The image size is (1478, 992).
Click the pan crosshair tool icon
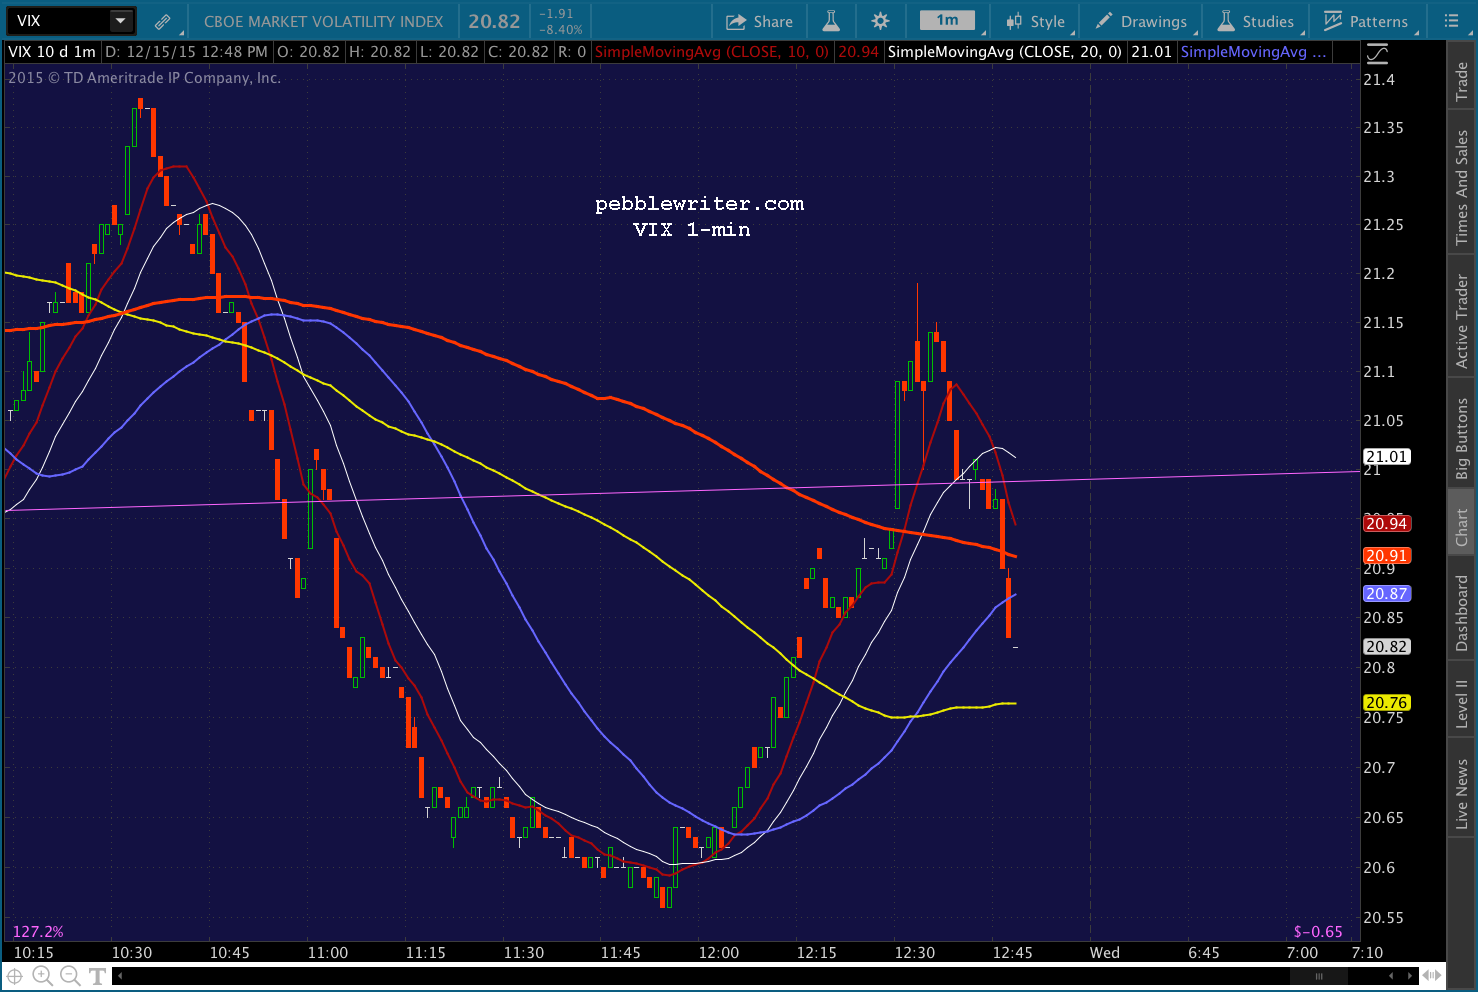pyautogui.click(x=15, y=975)
